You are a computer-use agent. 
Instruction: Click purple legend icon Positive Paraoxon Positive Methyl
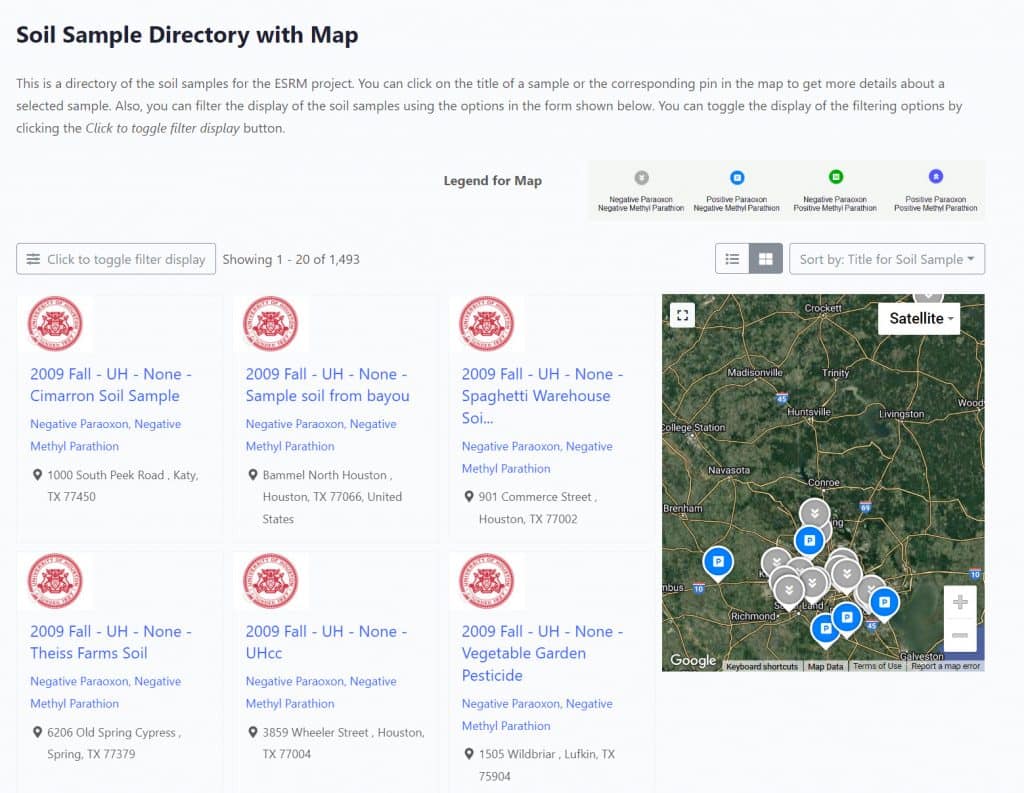[x=935, y=176]
